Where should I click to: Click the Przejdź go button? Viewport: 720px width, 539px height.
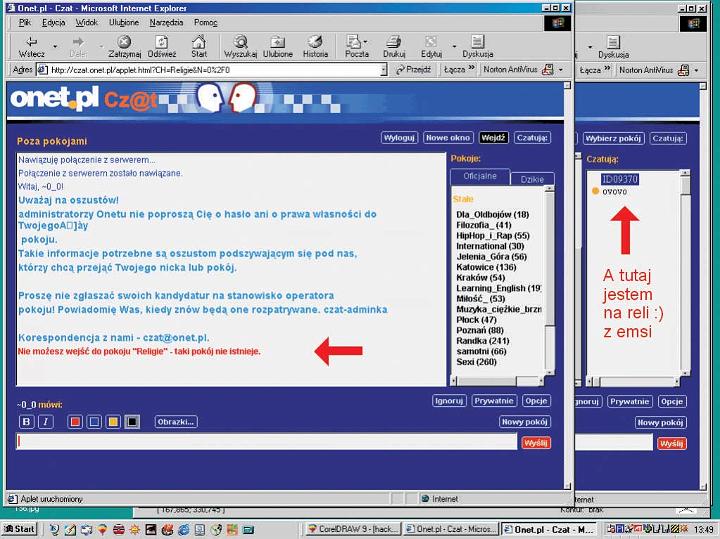(413, 70)
